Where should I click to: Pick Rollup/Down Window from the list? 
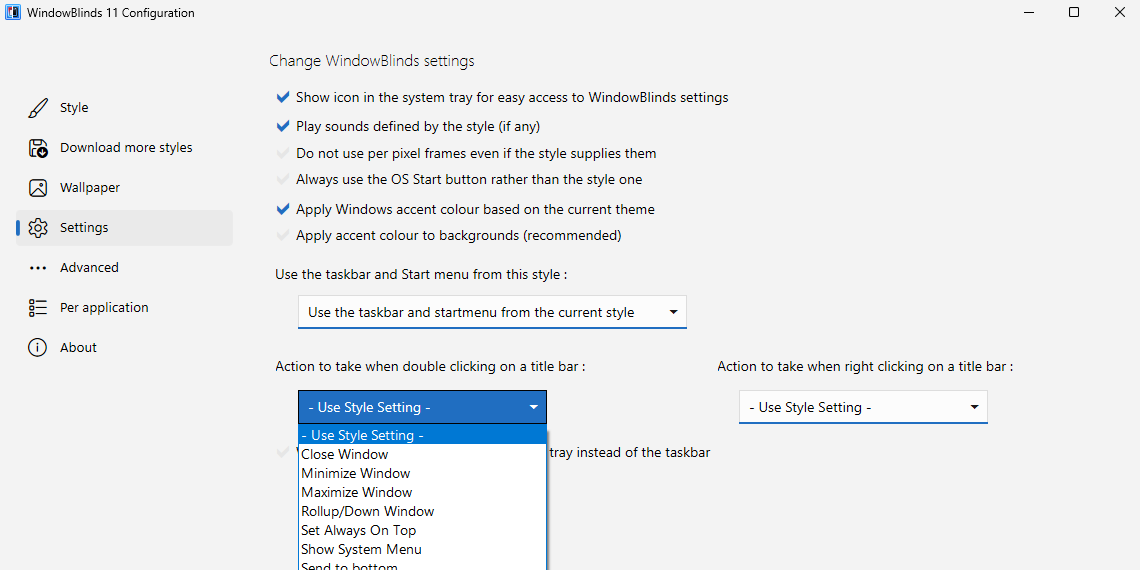pyautogui.click(x=422, y=511)
